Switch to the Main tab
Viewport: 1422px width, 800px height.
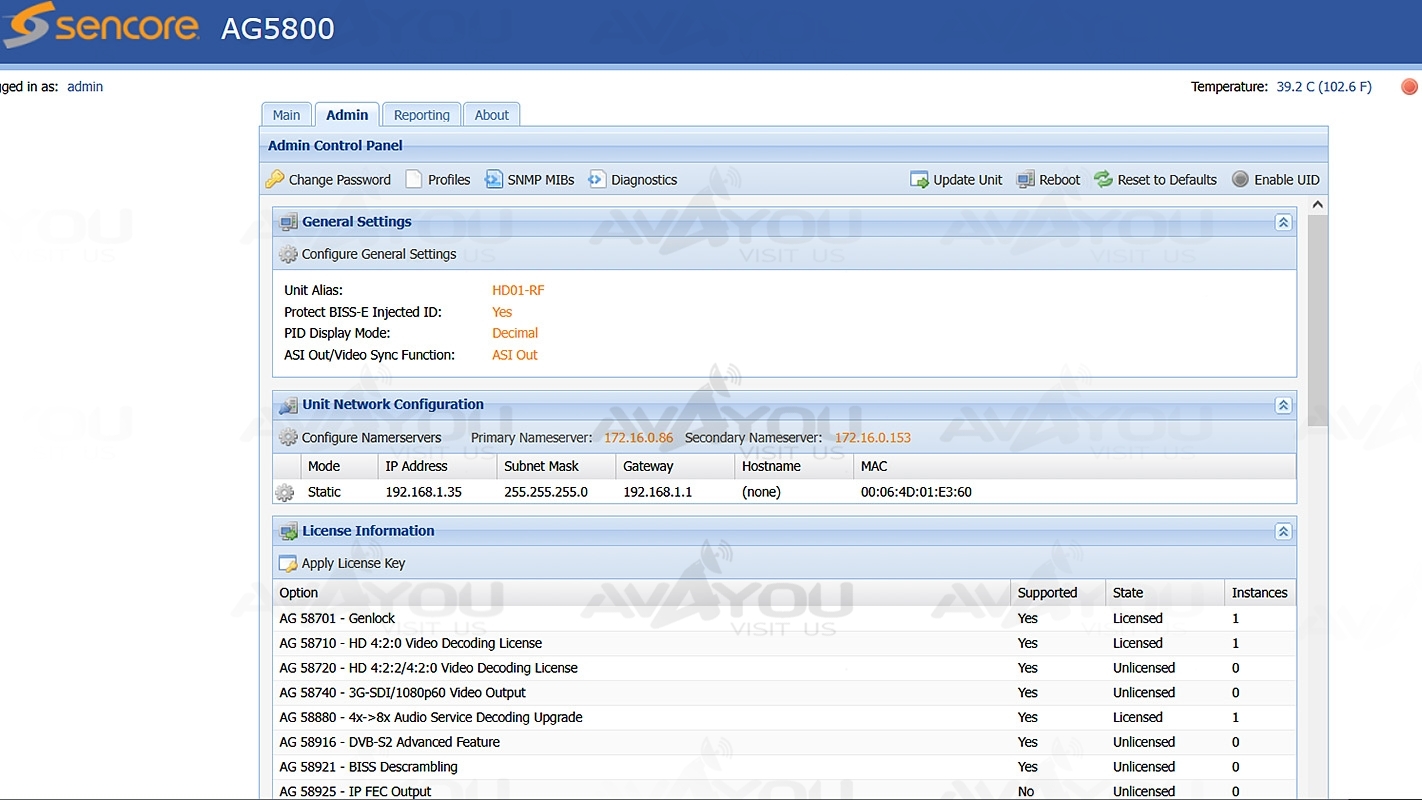286,115
